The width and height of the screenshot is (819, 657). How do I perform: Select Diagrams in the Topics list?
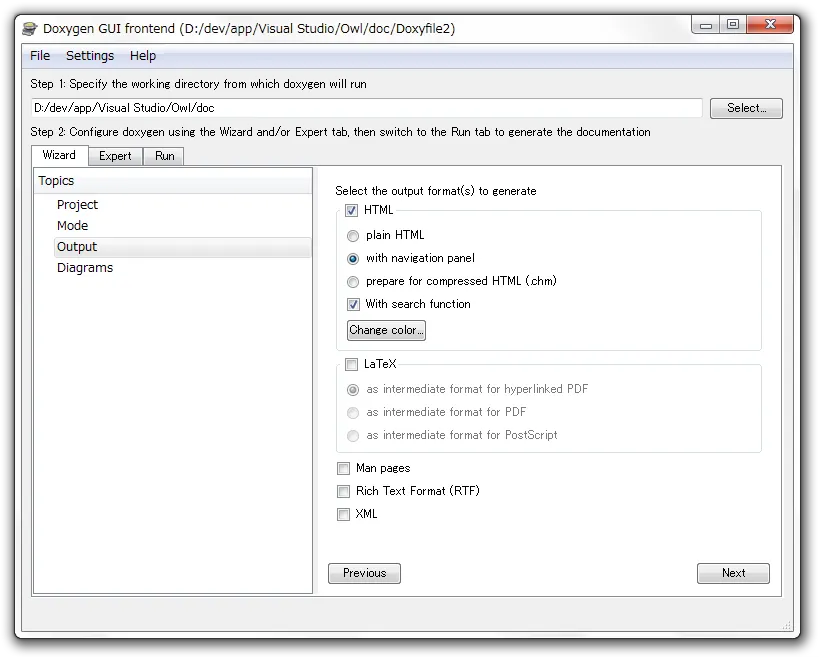click(x=84, y=268)
